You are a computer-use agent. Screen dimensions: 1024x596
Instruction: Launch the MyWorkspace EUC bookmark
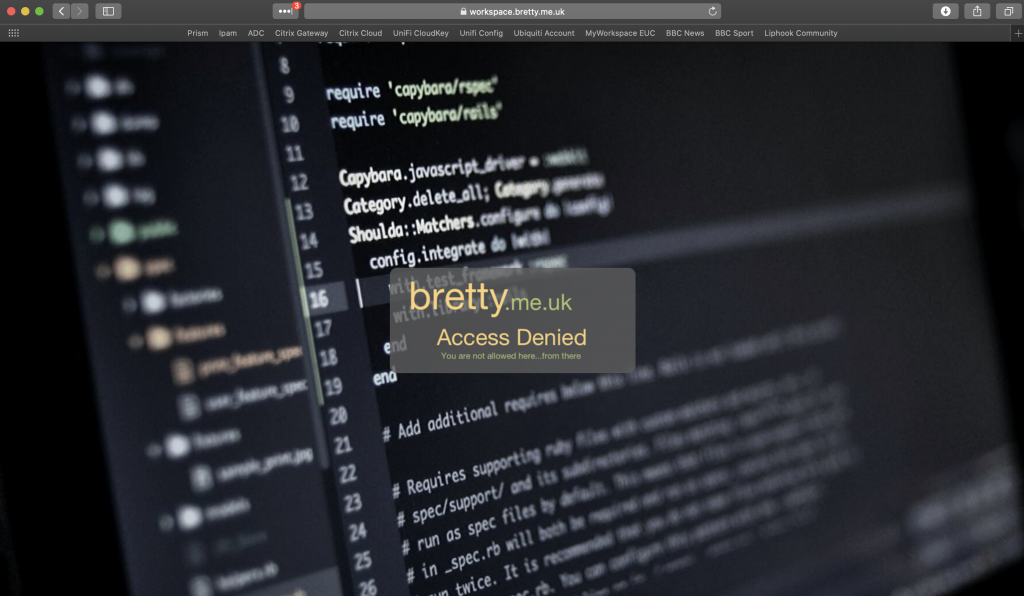(620, 33)
